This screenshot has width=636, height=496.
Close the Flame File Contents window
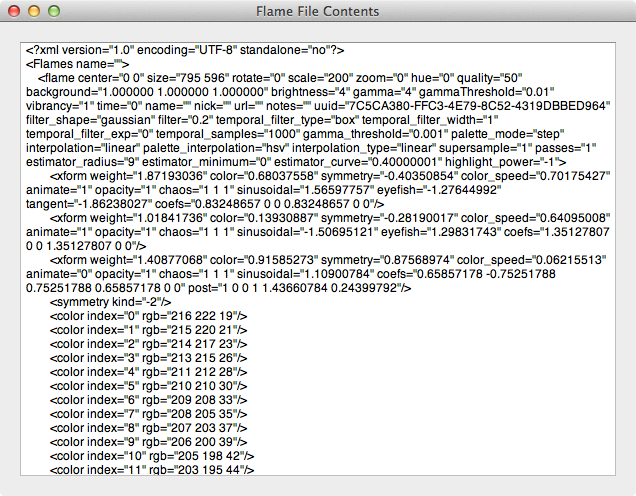coord(14,11)
